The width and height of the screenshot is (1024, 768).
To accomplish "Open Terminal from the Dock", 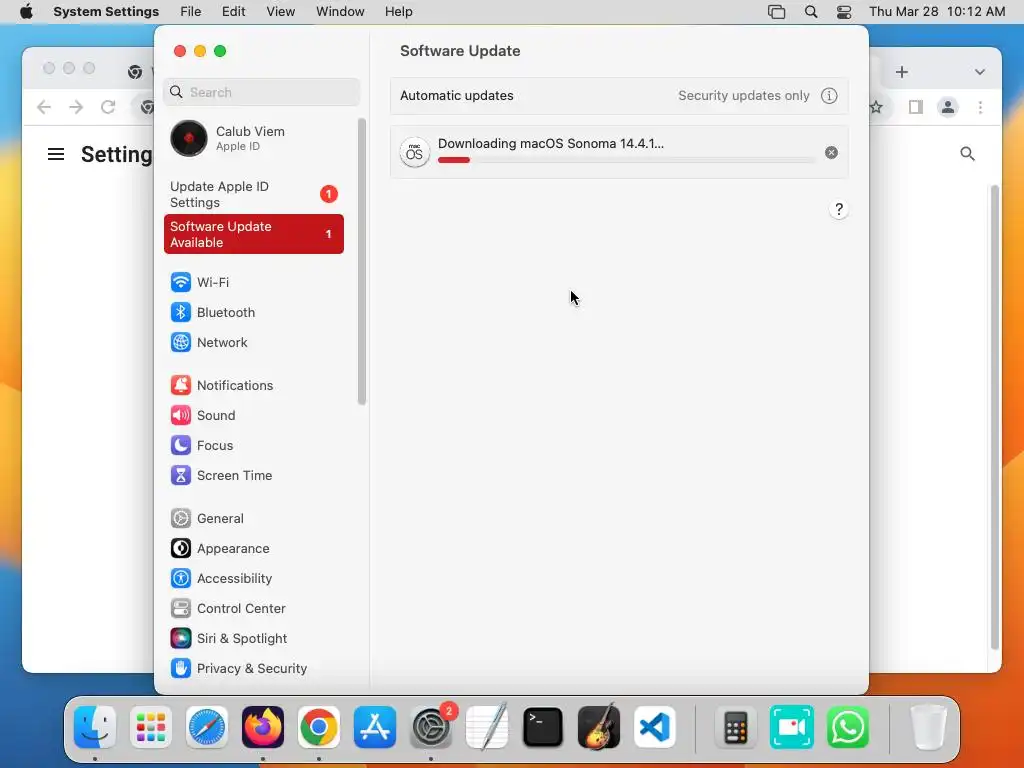I will (543, 728).
